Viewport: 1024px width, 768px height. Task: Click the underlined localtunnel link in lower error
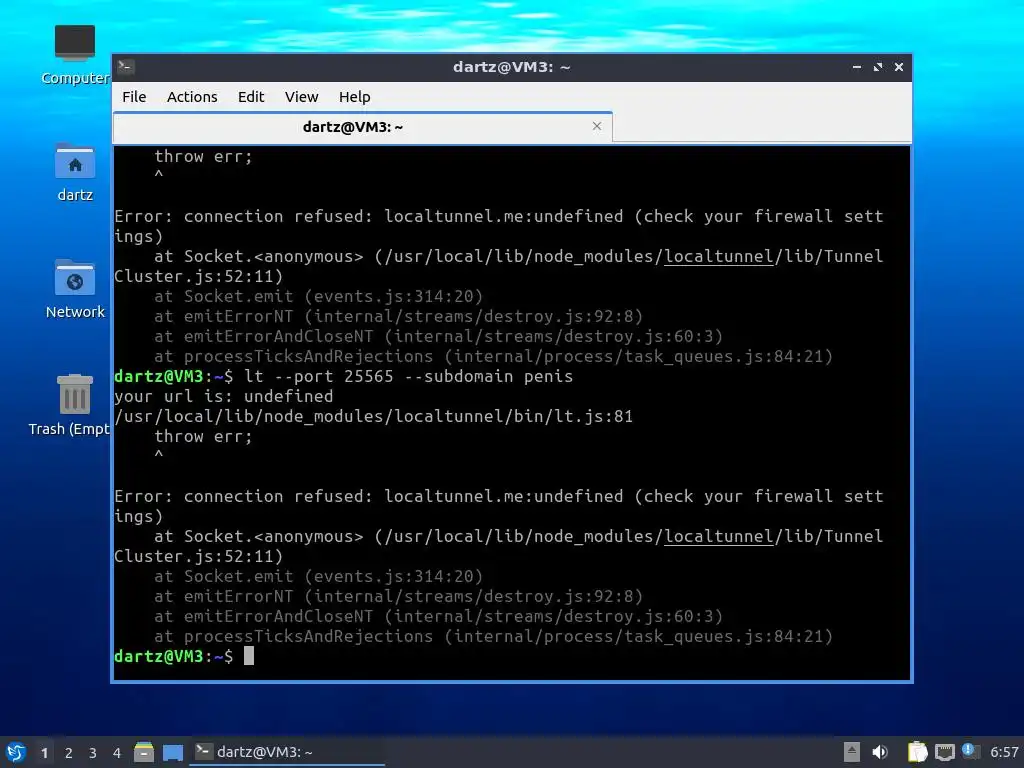[x=718, y=536]
